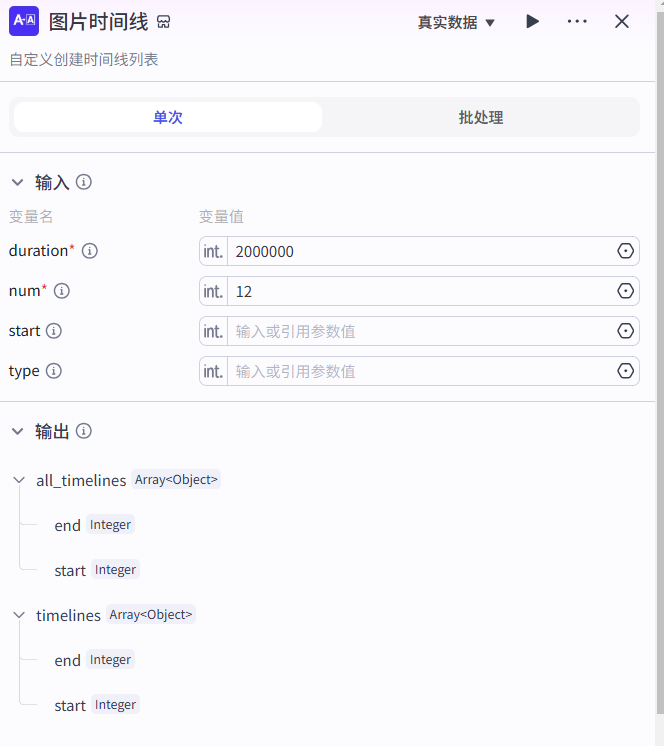The width and height of the screenshot is (664, 746).
Task: Open the 真实数据 dropdown
Action: 456,22
